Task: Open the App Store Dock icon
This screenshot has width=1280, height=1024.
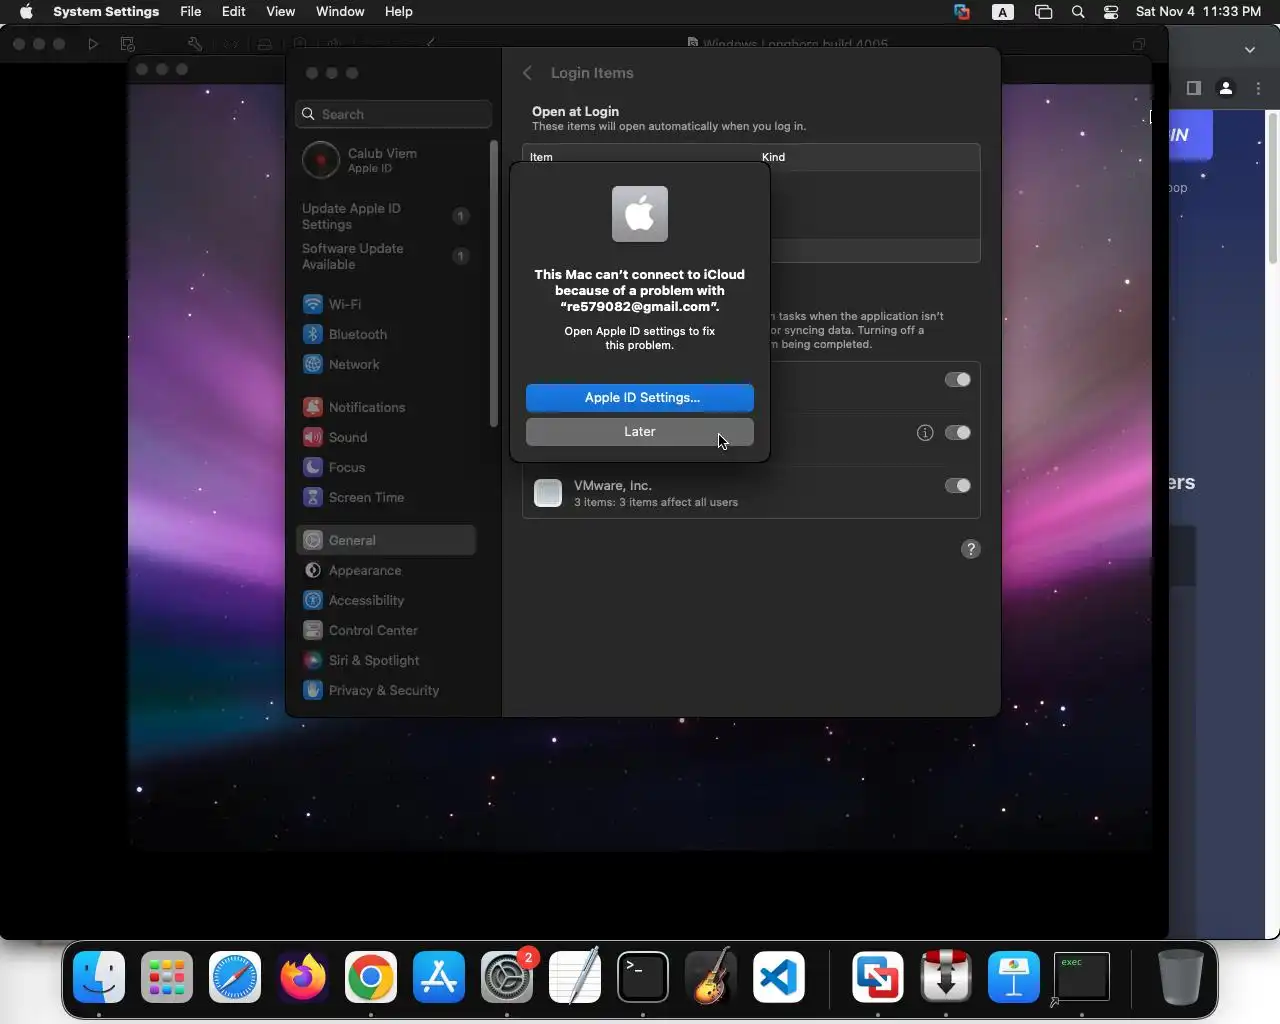Action: click(x=439, y=977)
